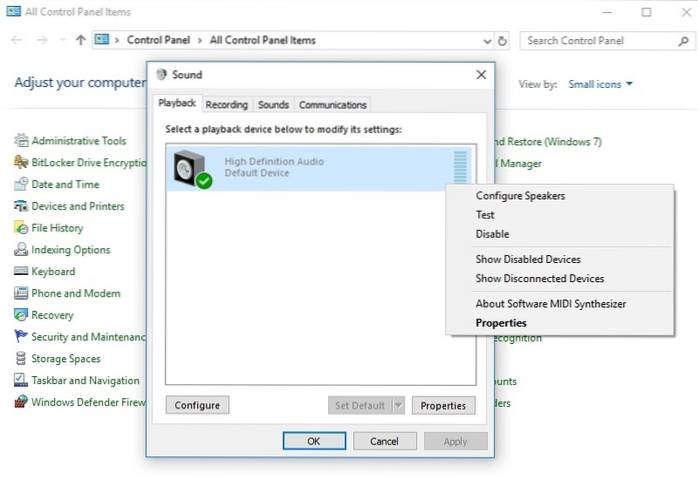Click the Set Default button
The image size is (698, 479).
pos(360,405)
